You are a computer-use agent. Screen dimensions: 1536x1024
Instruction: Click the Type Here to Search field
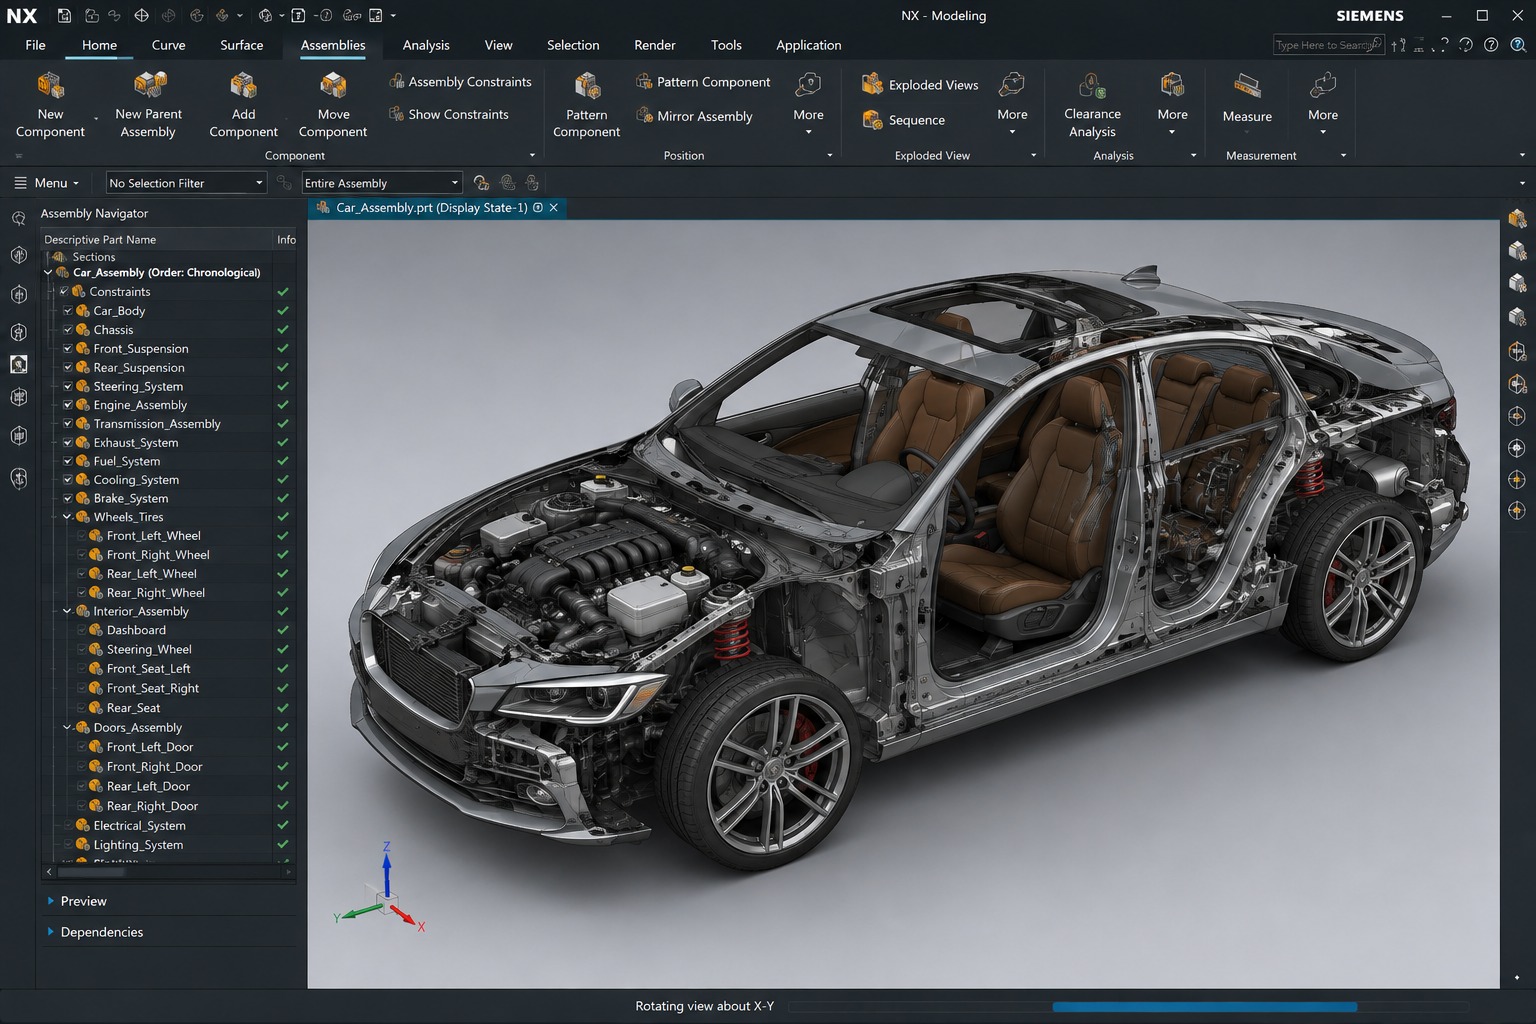tap(1329, 45)
